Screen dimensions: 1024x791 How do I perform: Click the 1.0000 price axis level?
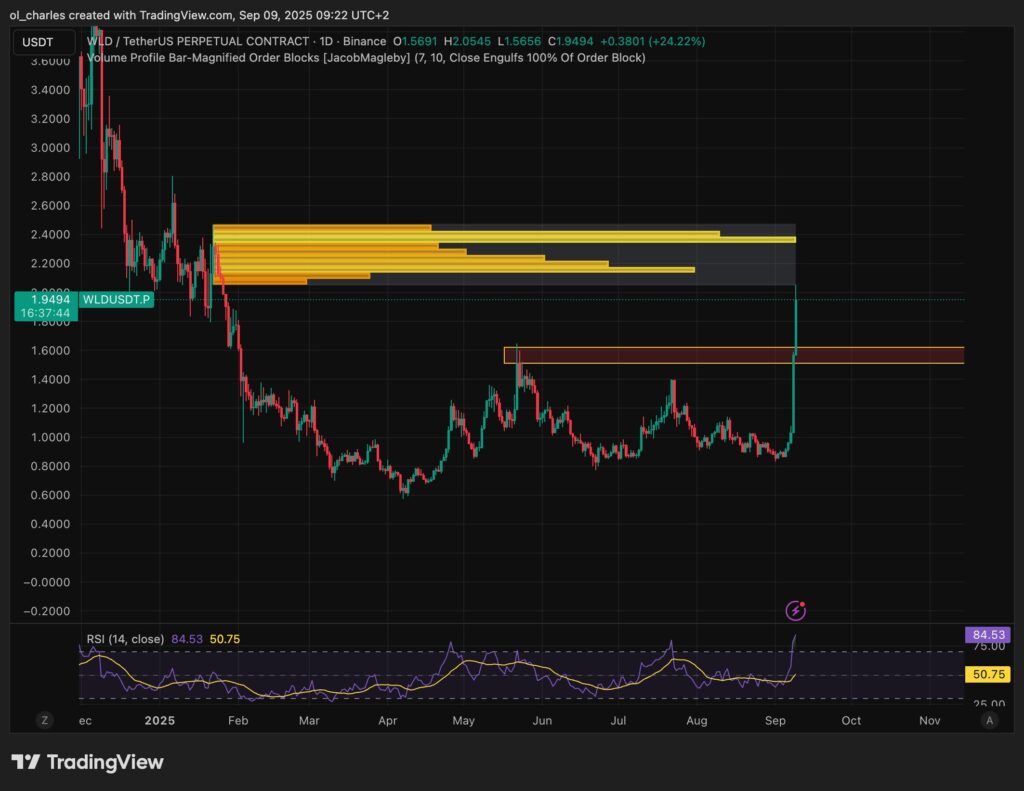pyautogui.click(x=46, y=438)
